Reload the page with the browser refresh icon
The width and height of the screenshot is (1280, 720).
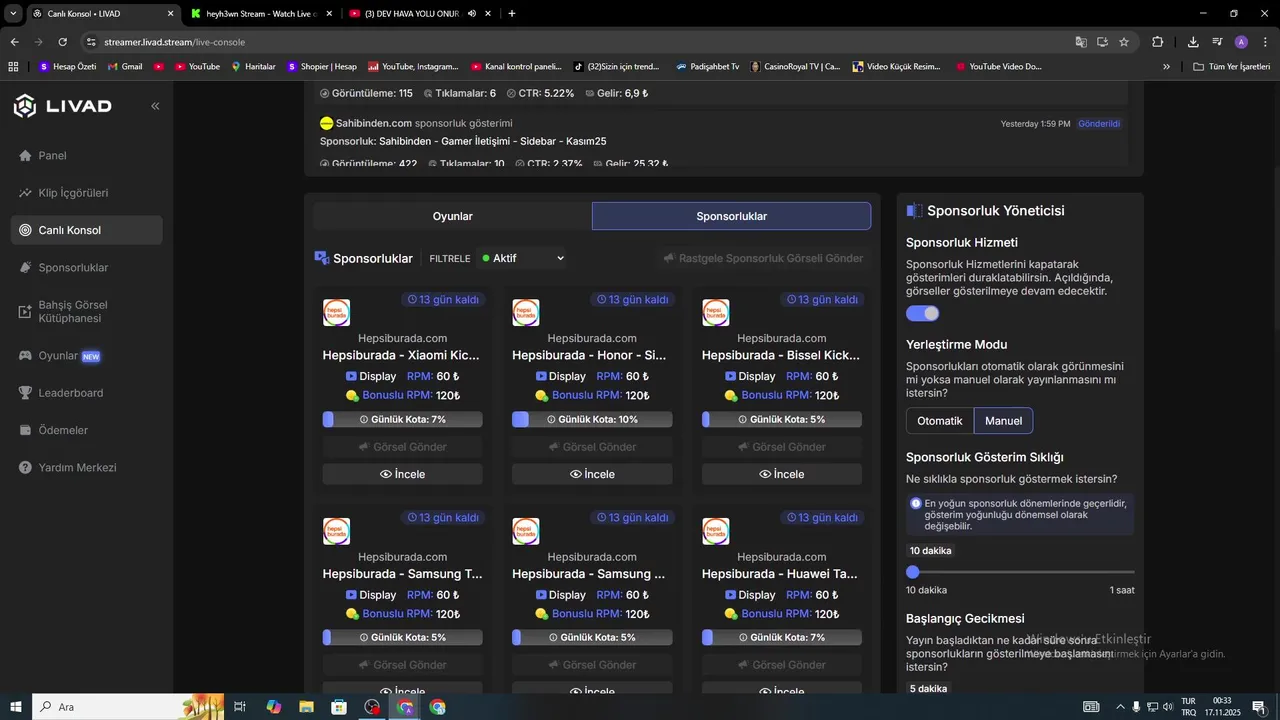[x=62, y=42]
